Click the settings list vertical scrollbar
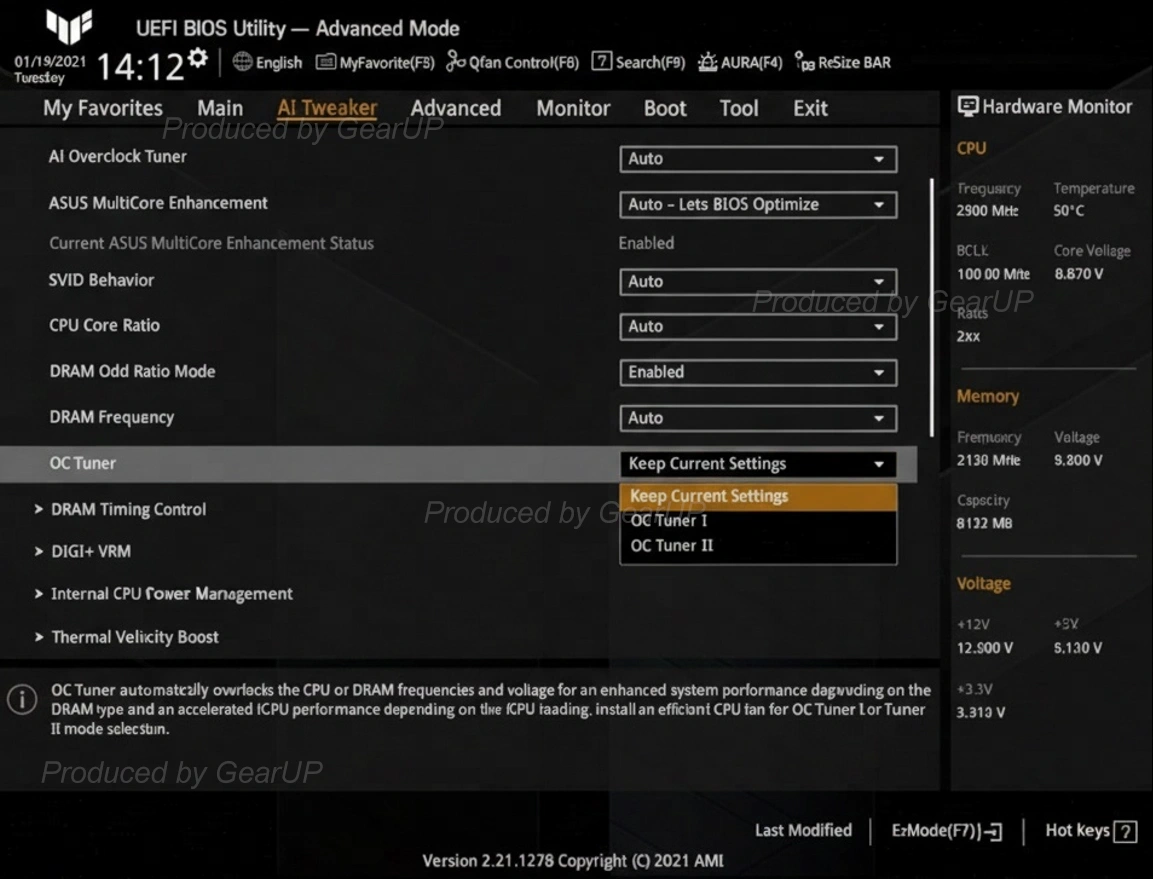This screenshot has height=879, width=1153. [x=932, y=307]
